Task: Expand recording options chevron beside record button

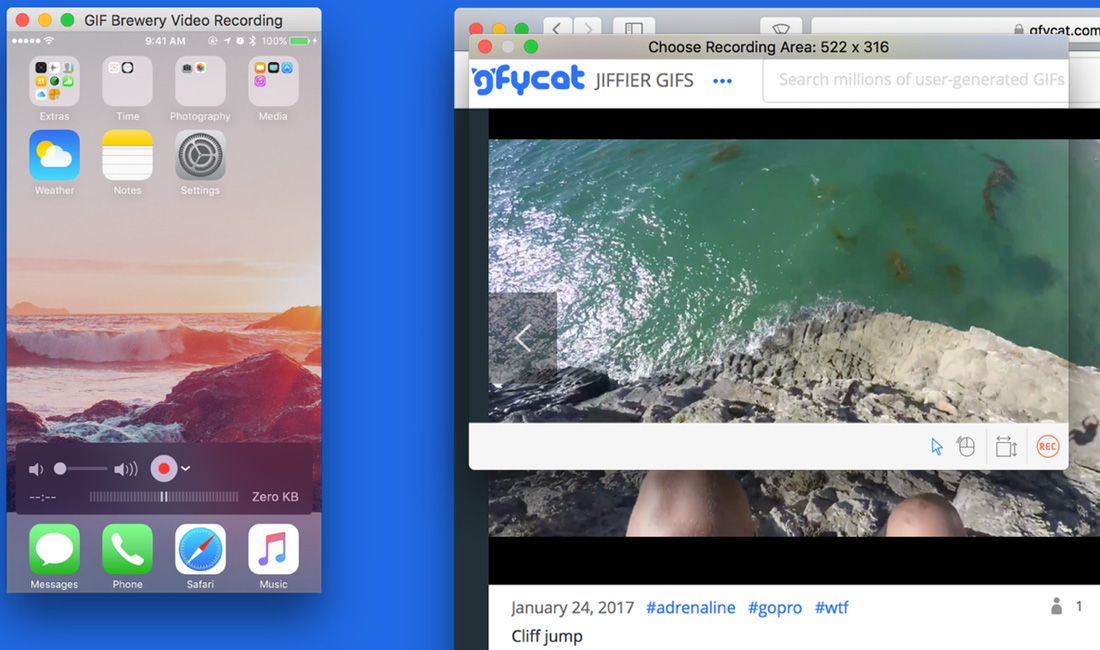Action: [x=186, y=469]
